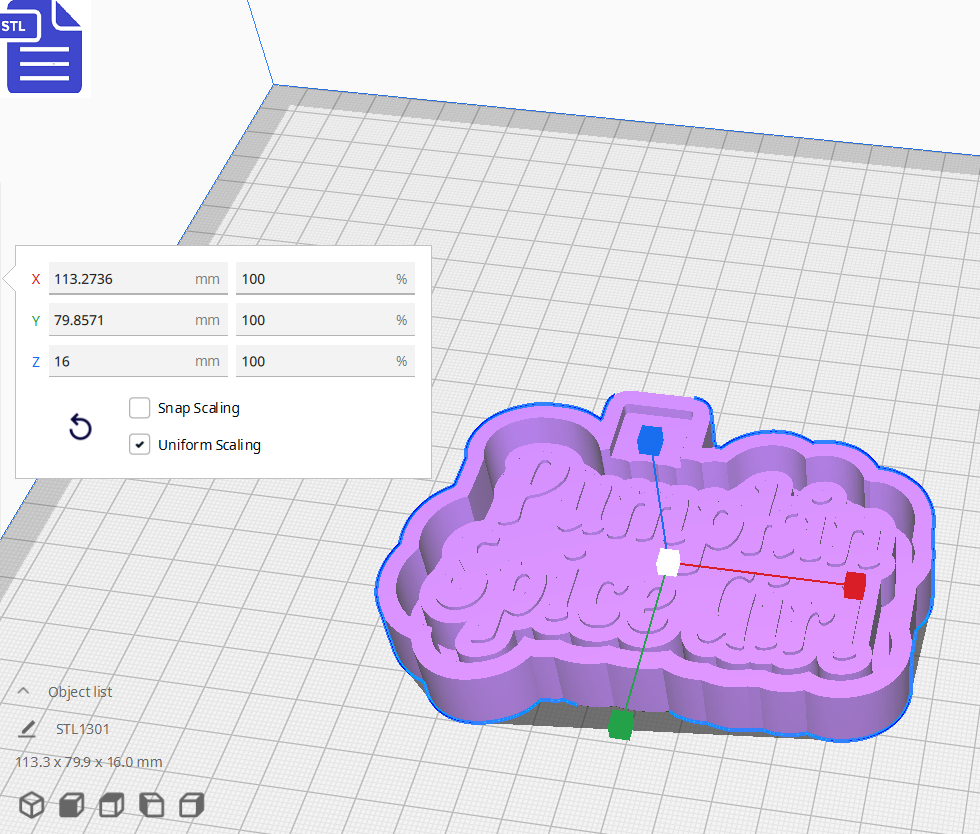Switch to top view cube icon

111,804
